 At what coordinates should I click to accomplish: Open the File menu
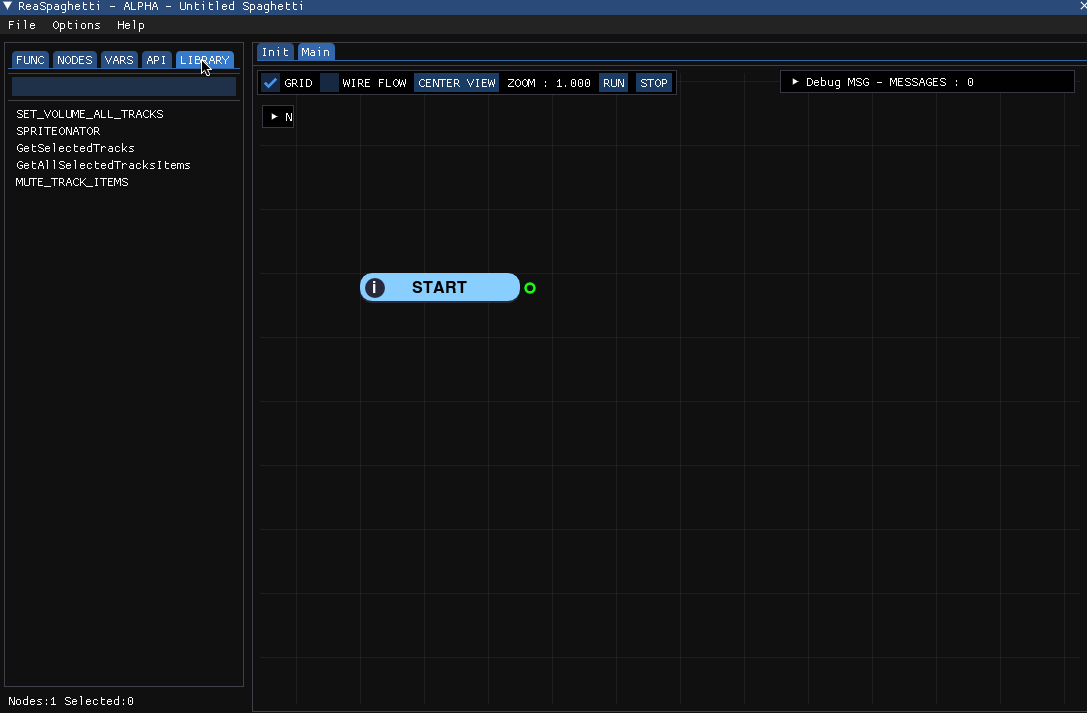point(21,25)
